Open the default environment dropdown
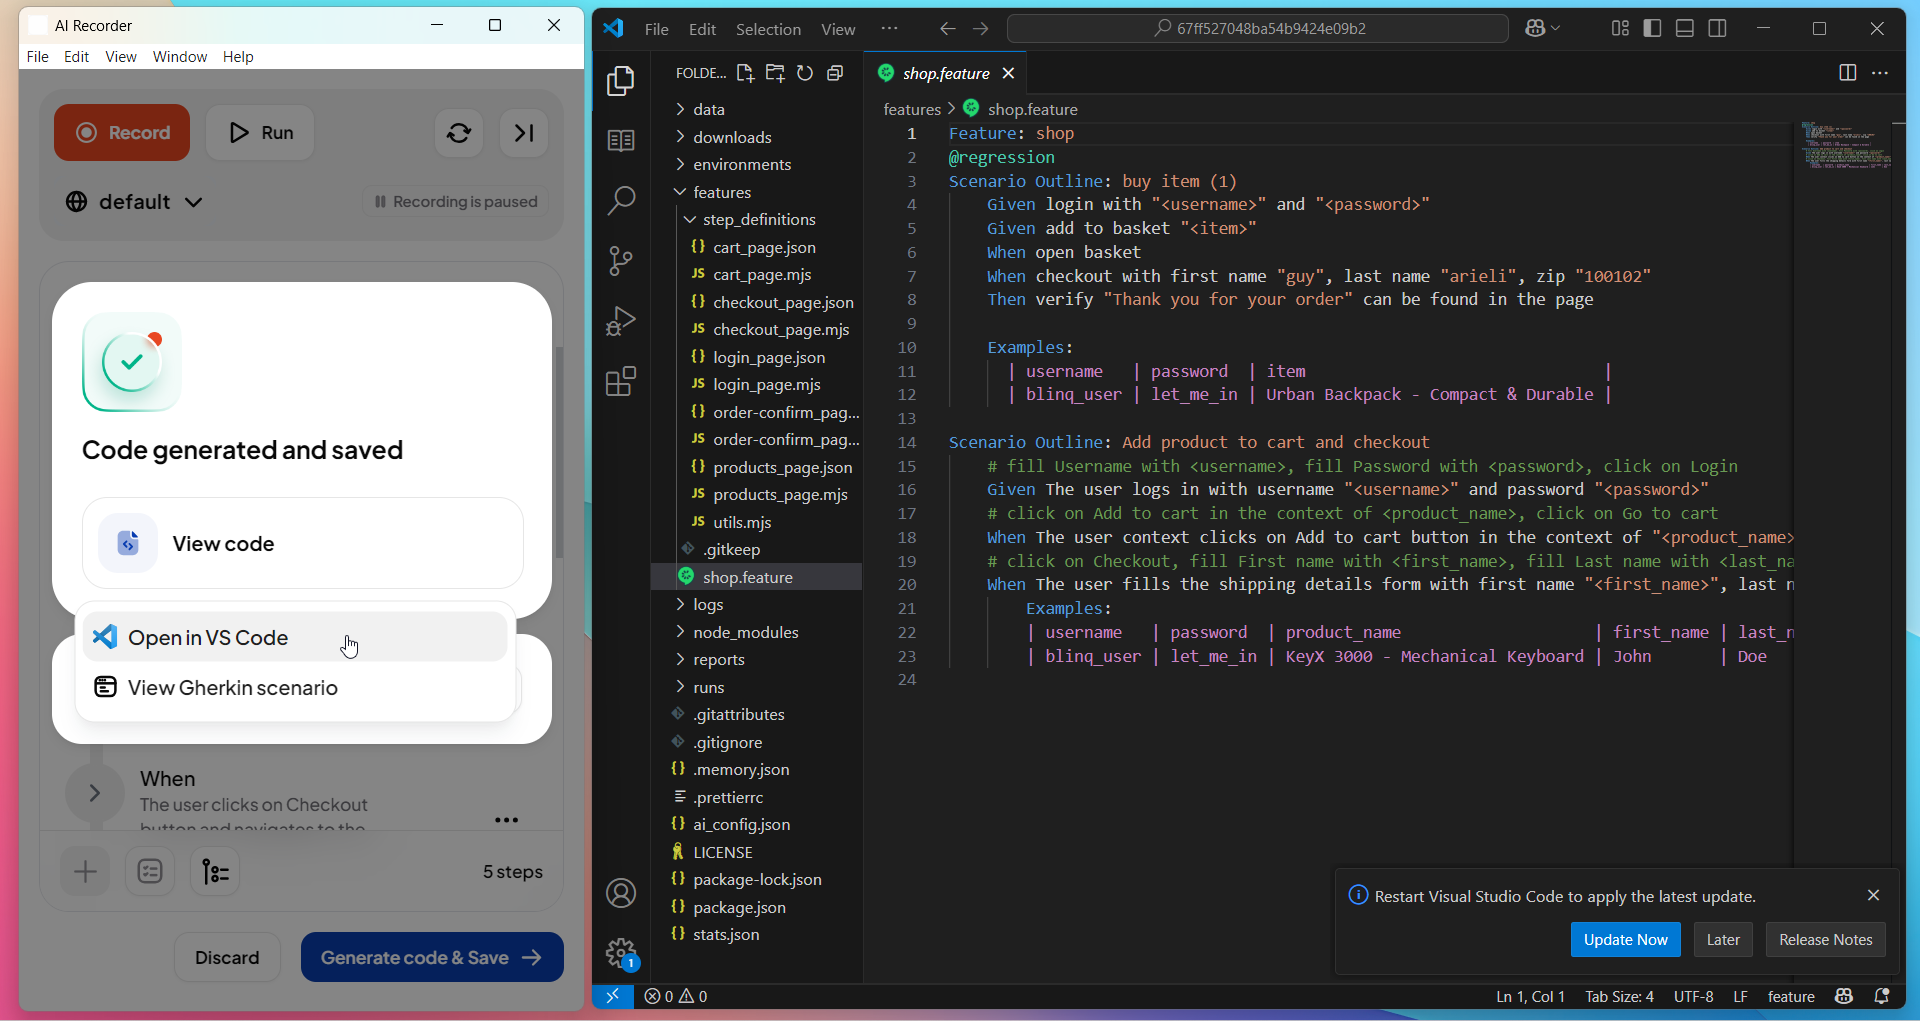The height and width of the screenshot is (1021, 1920). [x=133, y=201]
